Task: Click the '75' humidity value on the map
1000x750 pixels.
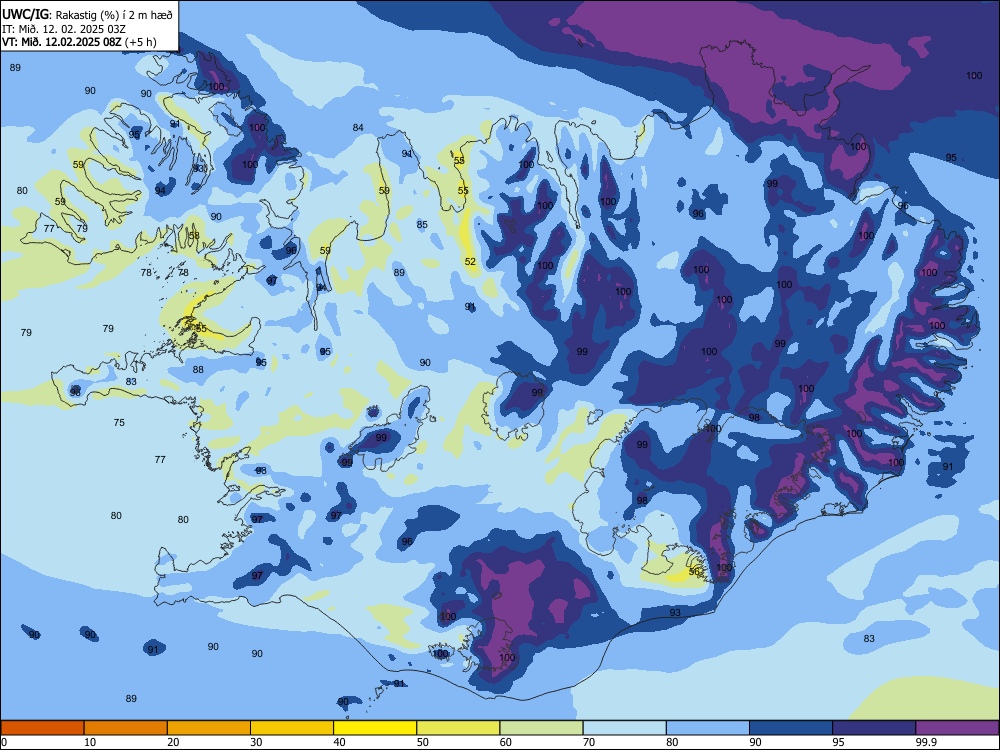Action: pyautogui.click(x=119, y=422)
